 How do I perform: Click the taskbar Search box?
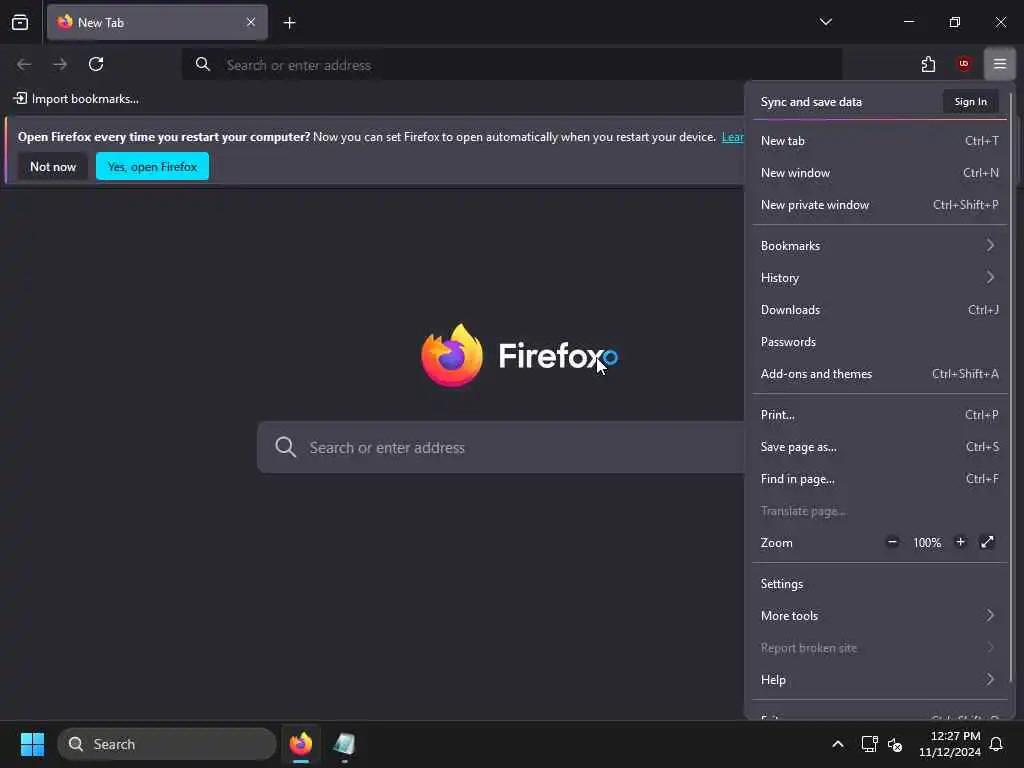tap(167, 744)
